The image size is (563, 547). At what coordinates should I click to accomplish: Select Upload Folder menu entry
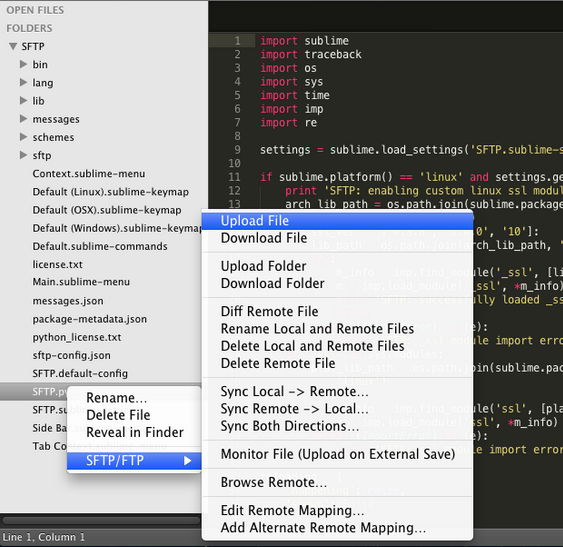point(338,266)
